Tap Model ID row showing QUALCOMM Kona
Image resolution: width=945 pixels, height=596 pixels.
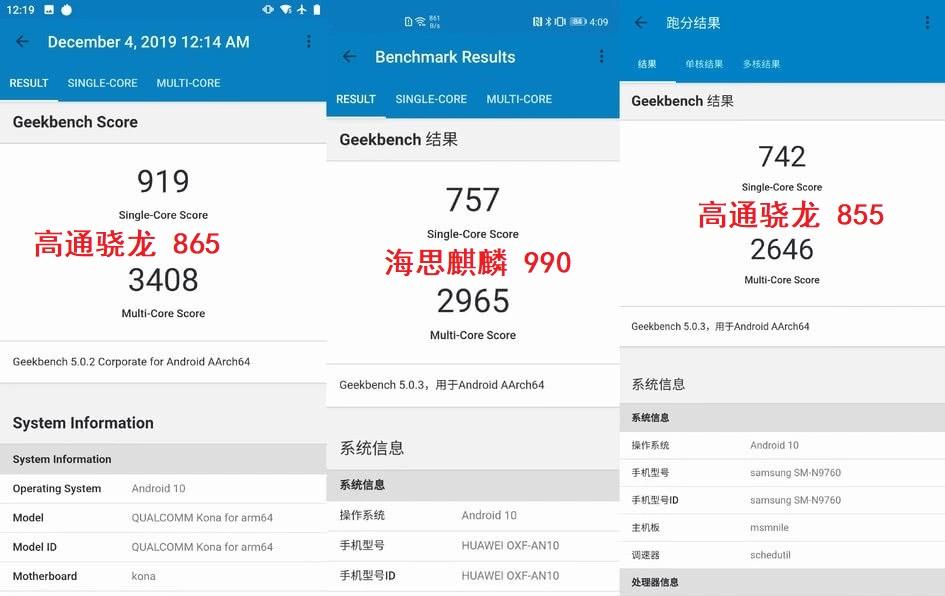click(163, 547)
